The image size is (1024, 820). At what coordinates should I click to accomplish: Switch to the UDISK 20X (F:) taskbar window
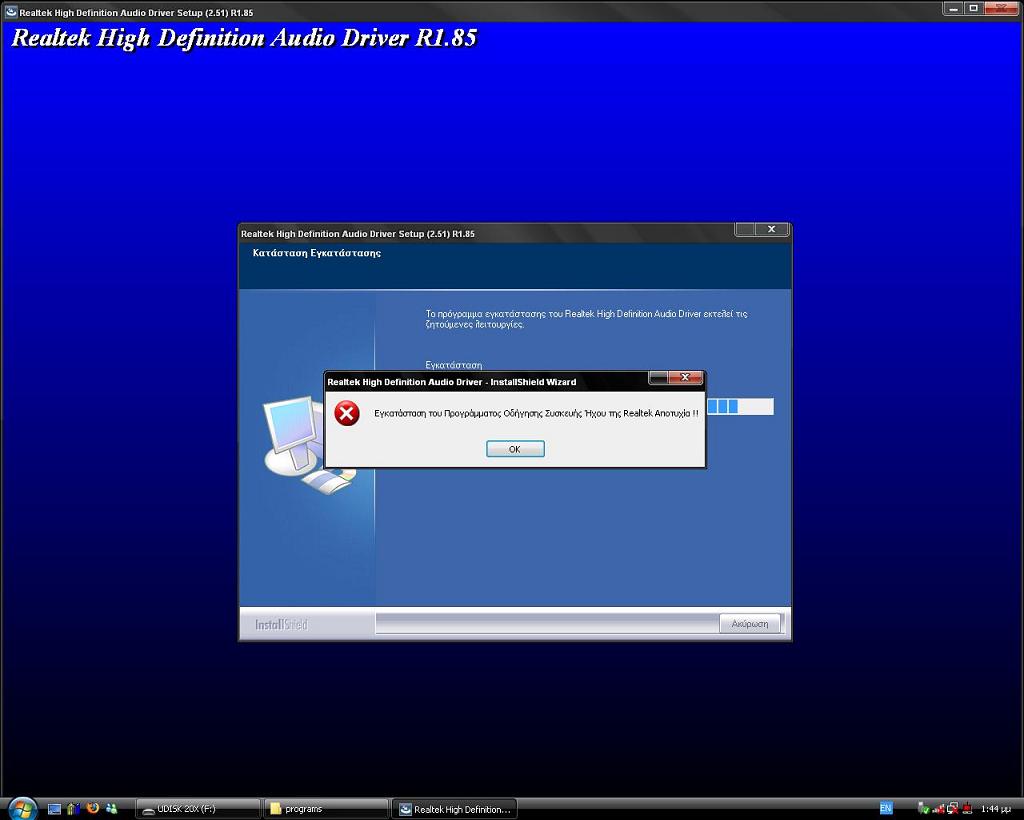click(x=197, y=809)
